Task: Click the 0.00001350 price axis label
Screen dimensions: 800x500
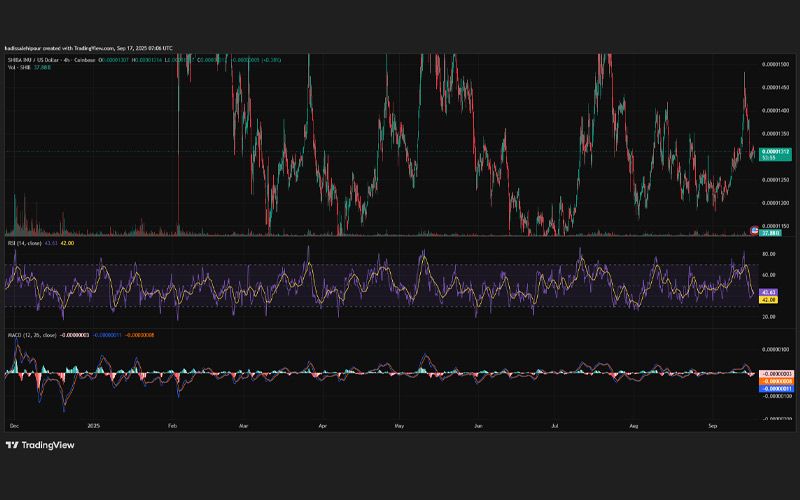Action: (x=776, y=134)
